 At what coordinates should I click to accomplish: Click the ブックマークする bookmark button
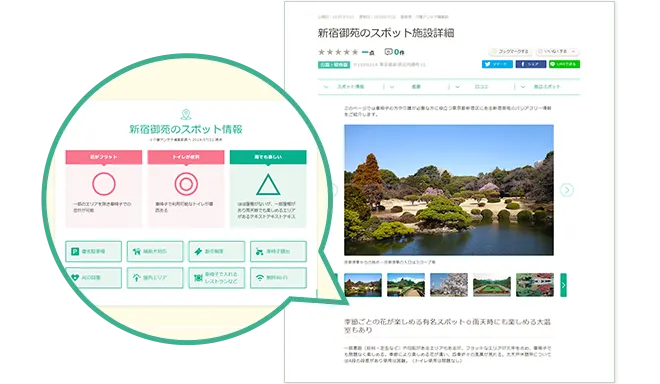click(x=510, y=51)
